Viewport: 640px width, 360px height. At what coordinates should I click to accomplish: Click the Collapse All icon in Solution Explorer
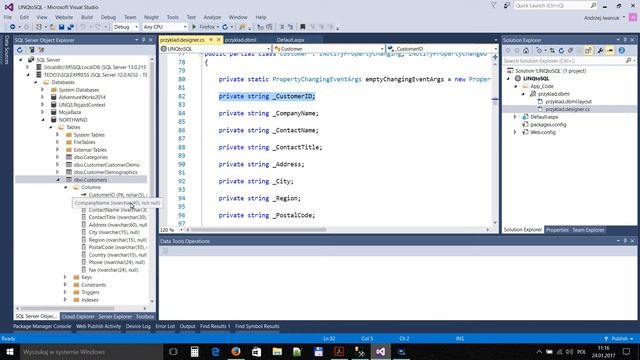coord(571,51)
